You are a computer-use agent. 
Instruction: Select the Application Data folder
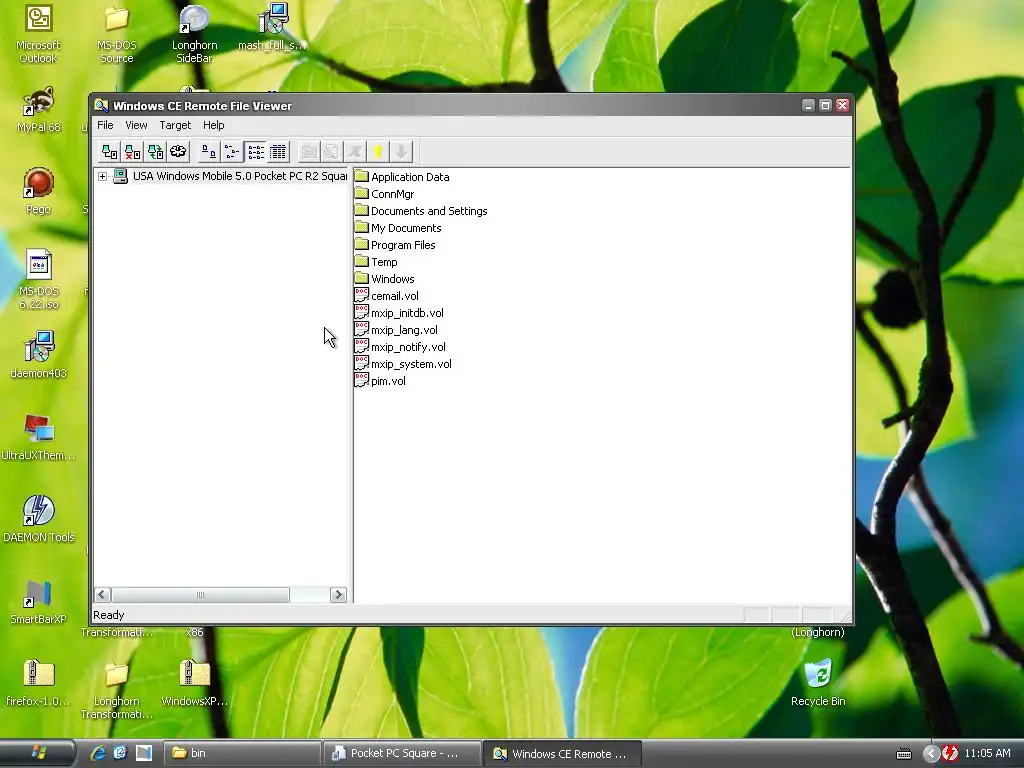coord(402,176)
